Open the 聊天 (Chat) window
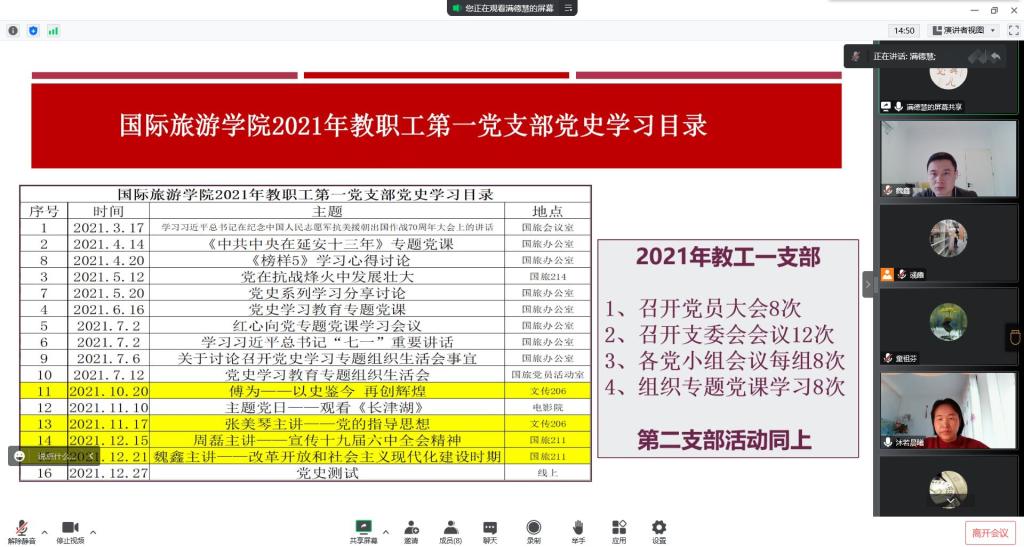1024x547 pixels. tap(490, 531)
